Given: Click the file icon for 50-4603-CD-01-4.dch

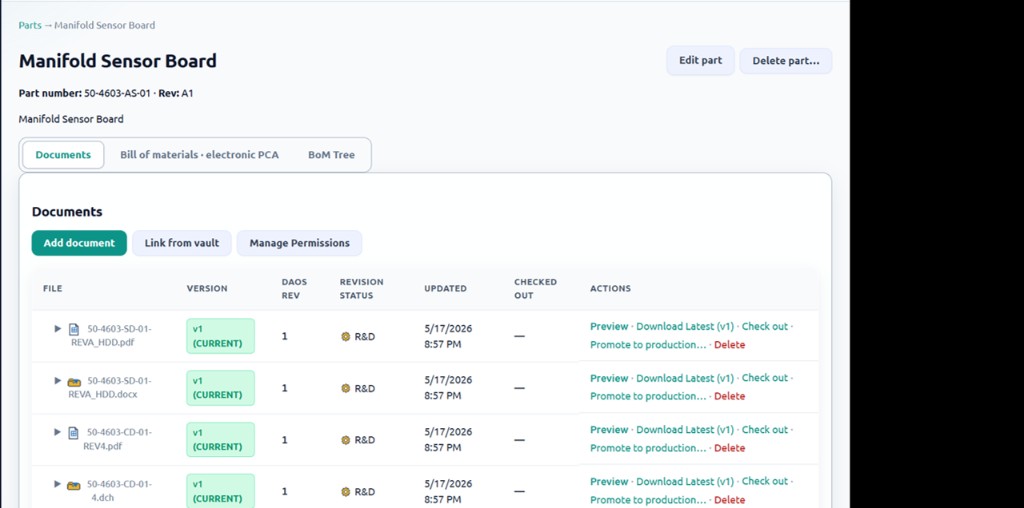Looking at the screenshot, I should coord(74,484).
